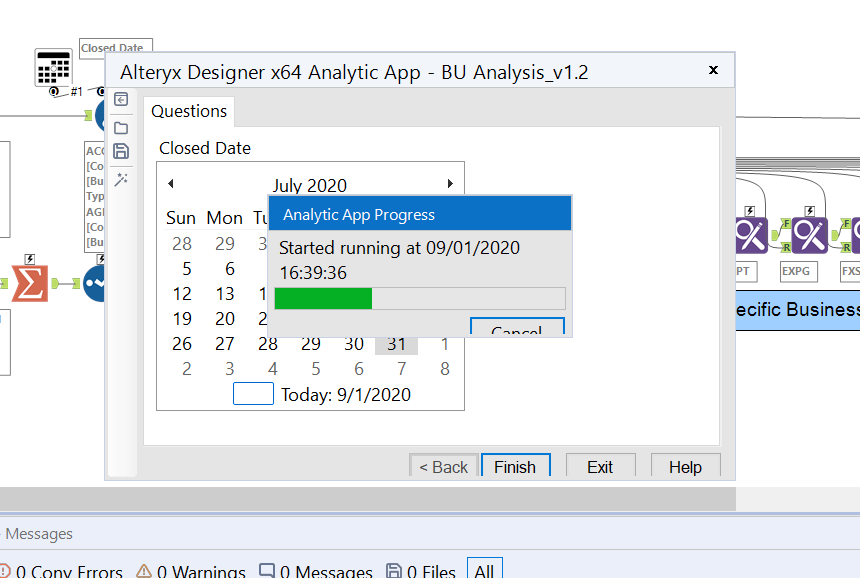Switch to the Questions tab
Image resolution: width=860 pixels, height=578 pixels.
pos(188,111)
